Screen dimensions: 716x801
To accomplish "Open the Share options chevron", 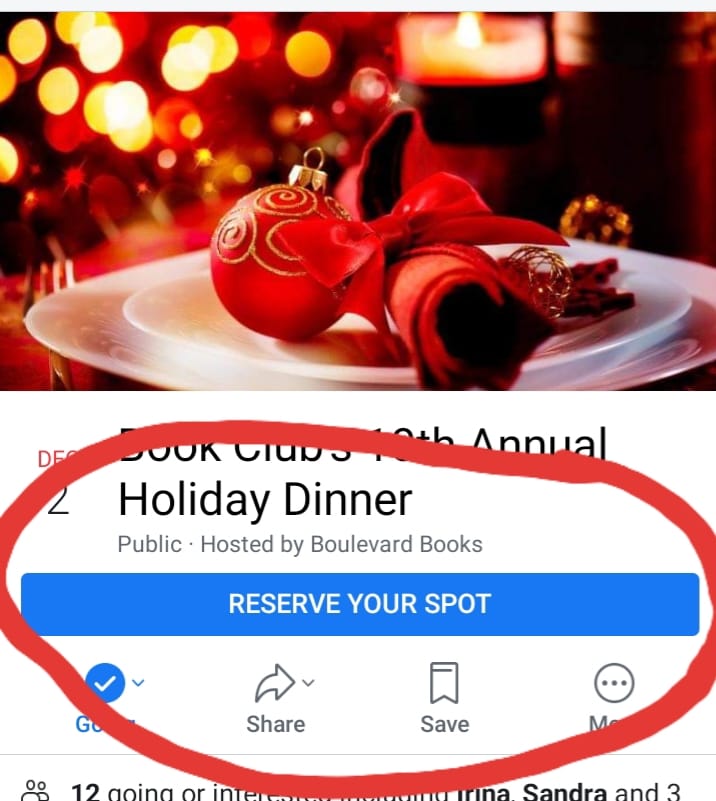I will click(x=308, y=682).
